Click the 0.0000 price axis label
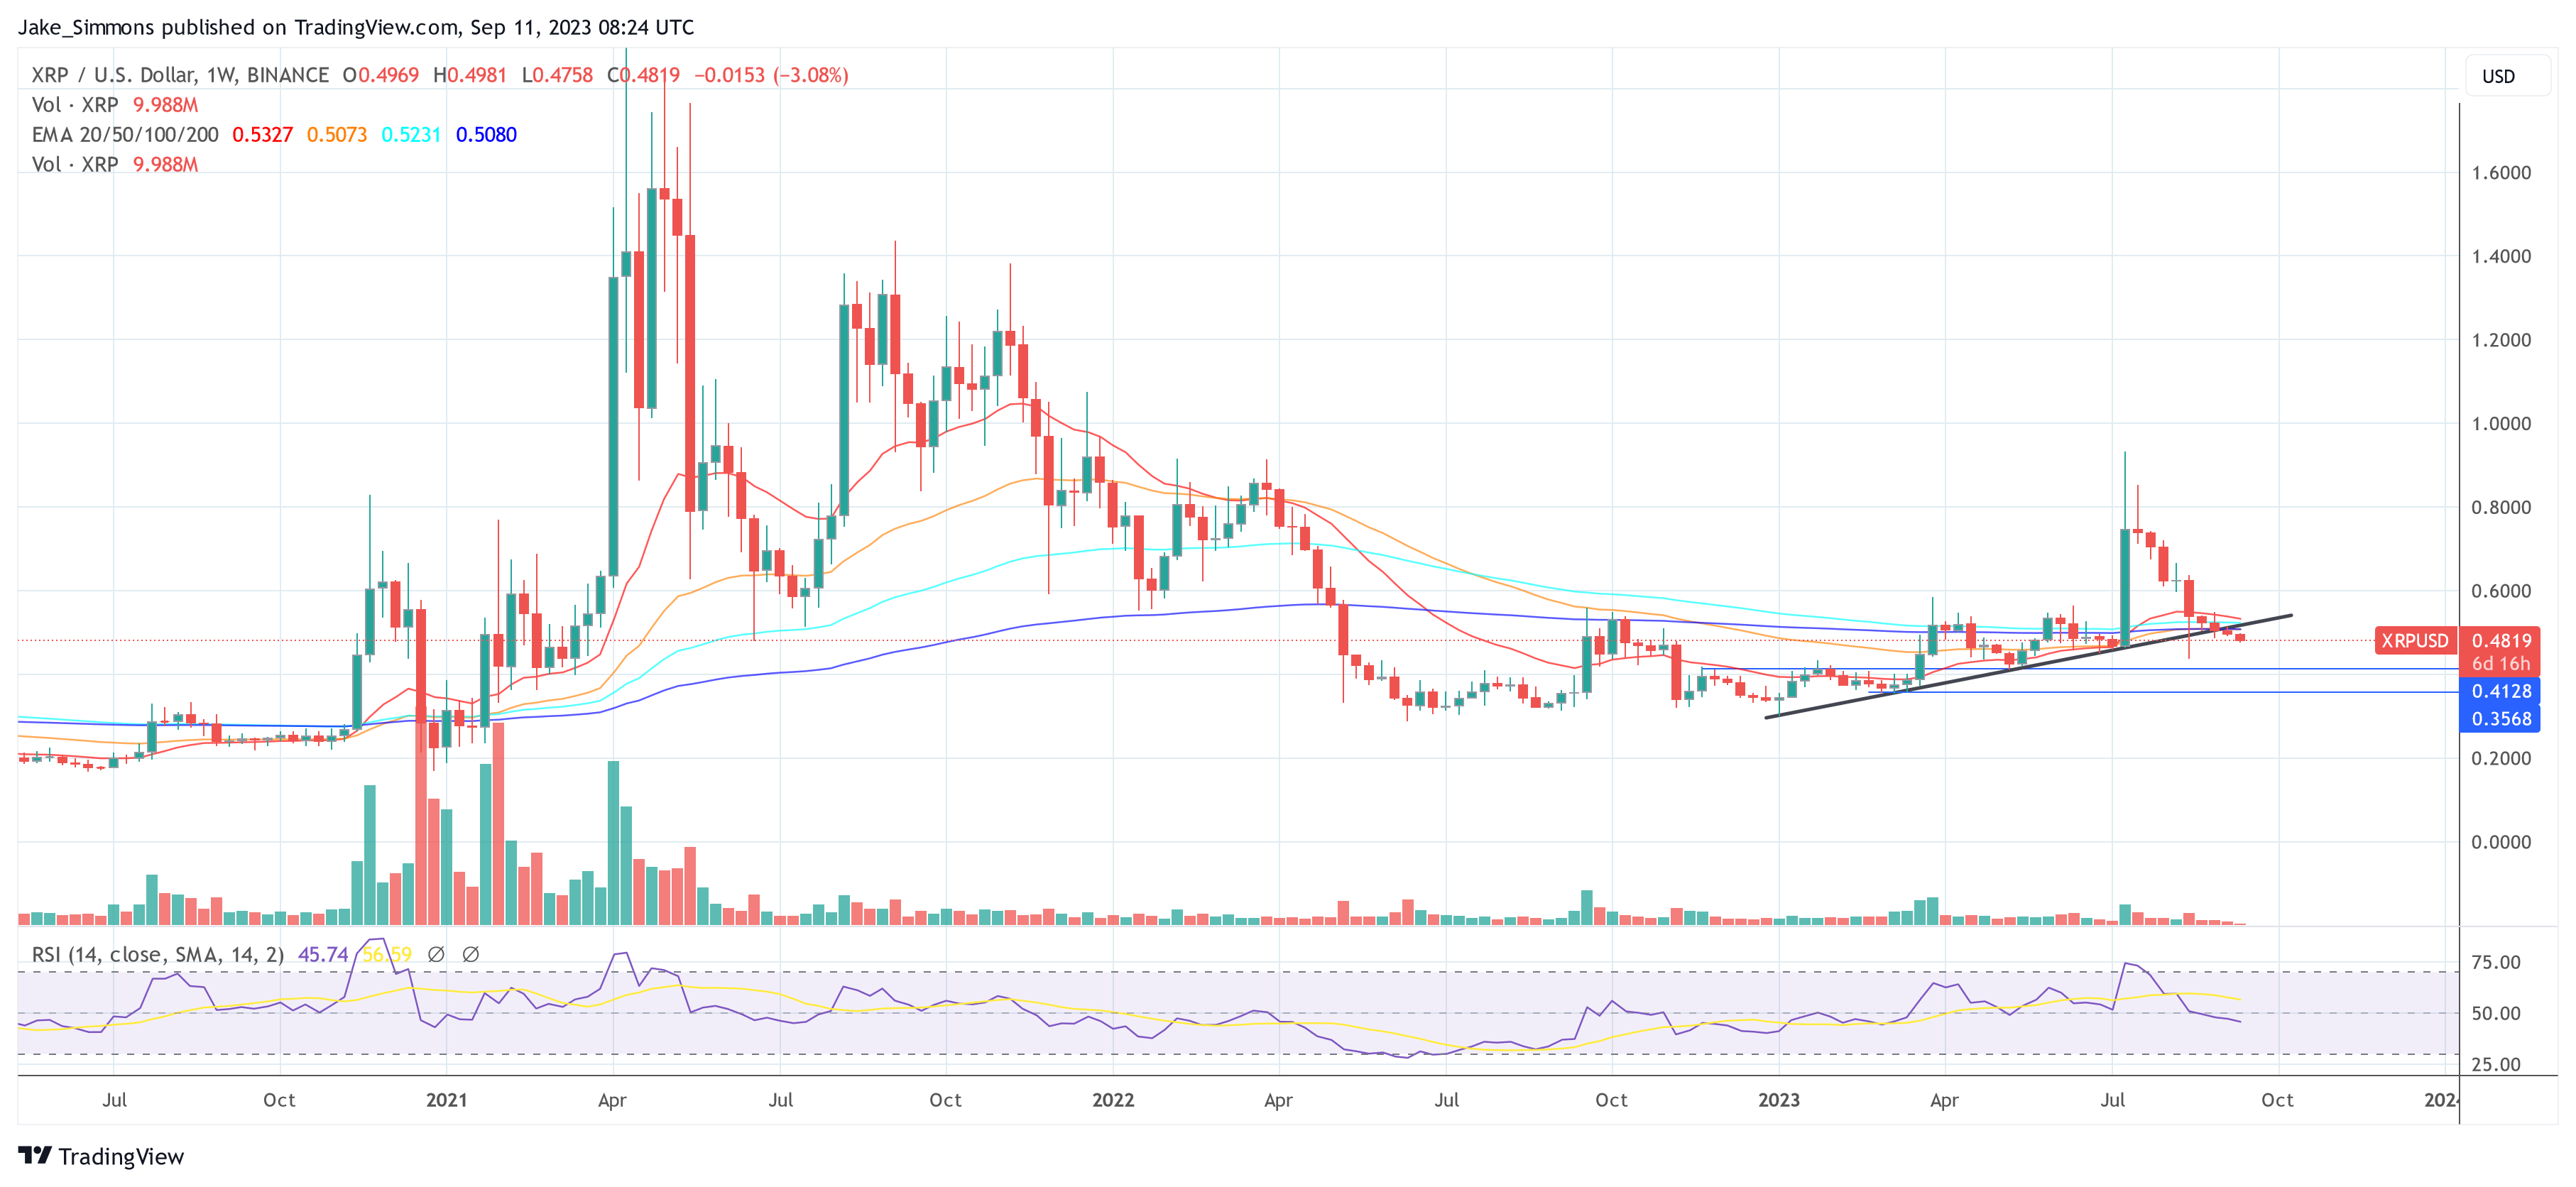 (x=2501, y=843)
